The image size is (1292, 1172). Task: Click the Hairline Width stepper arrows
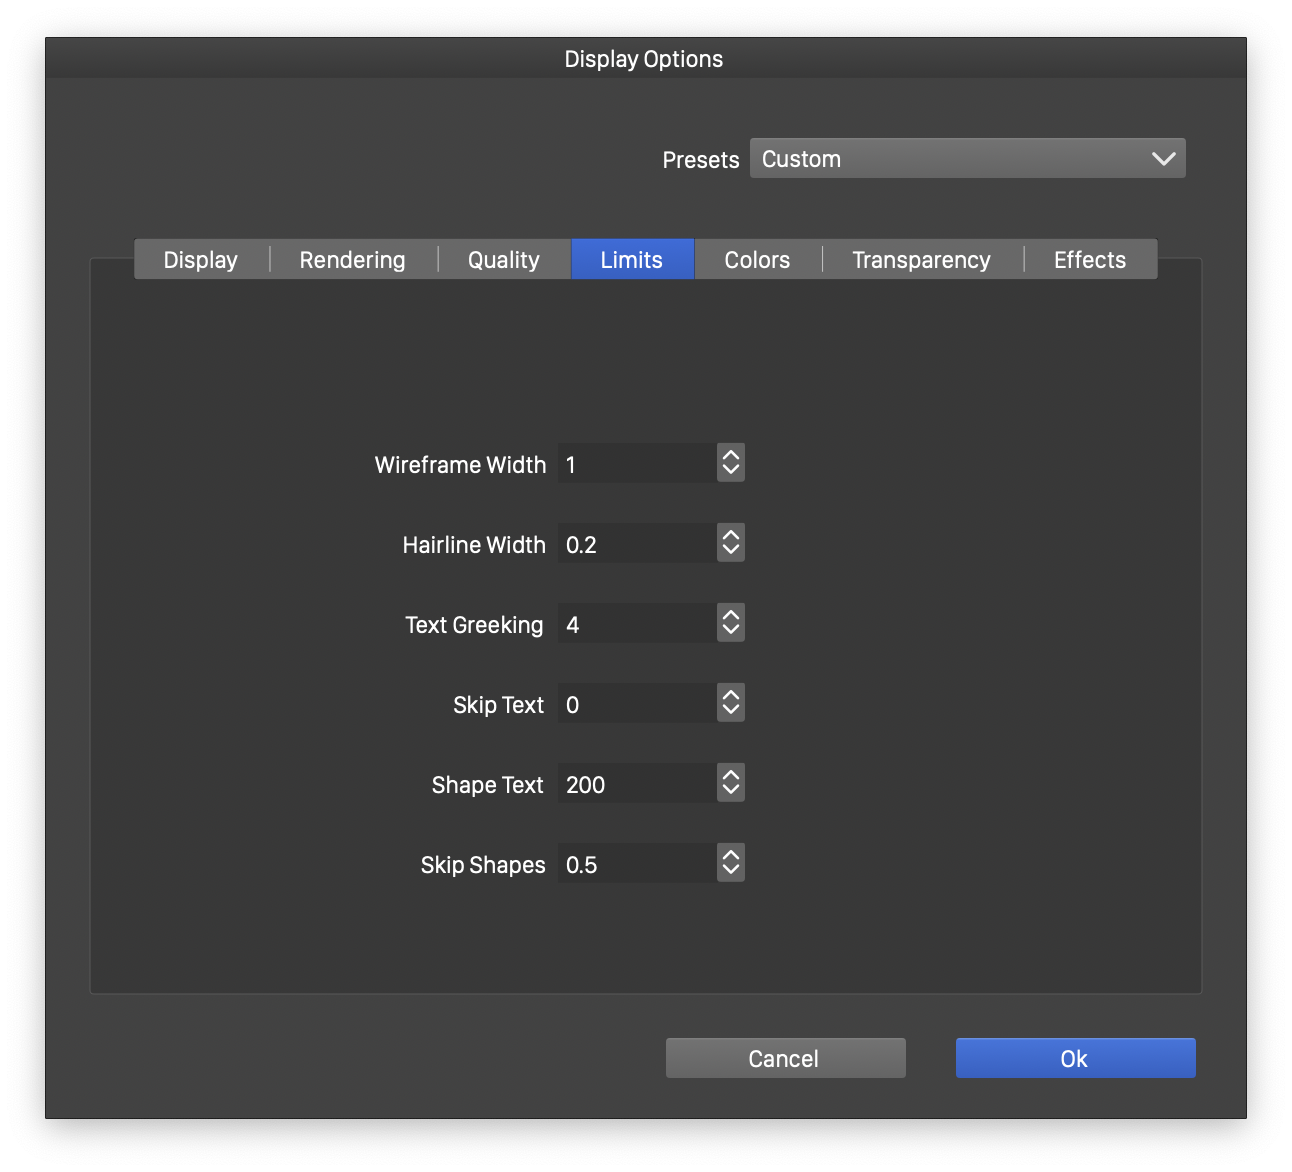(731, 543)
